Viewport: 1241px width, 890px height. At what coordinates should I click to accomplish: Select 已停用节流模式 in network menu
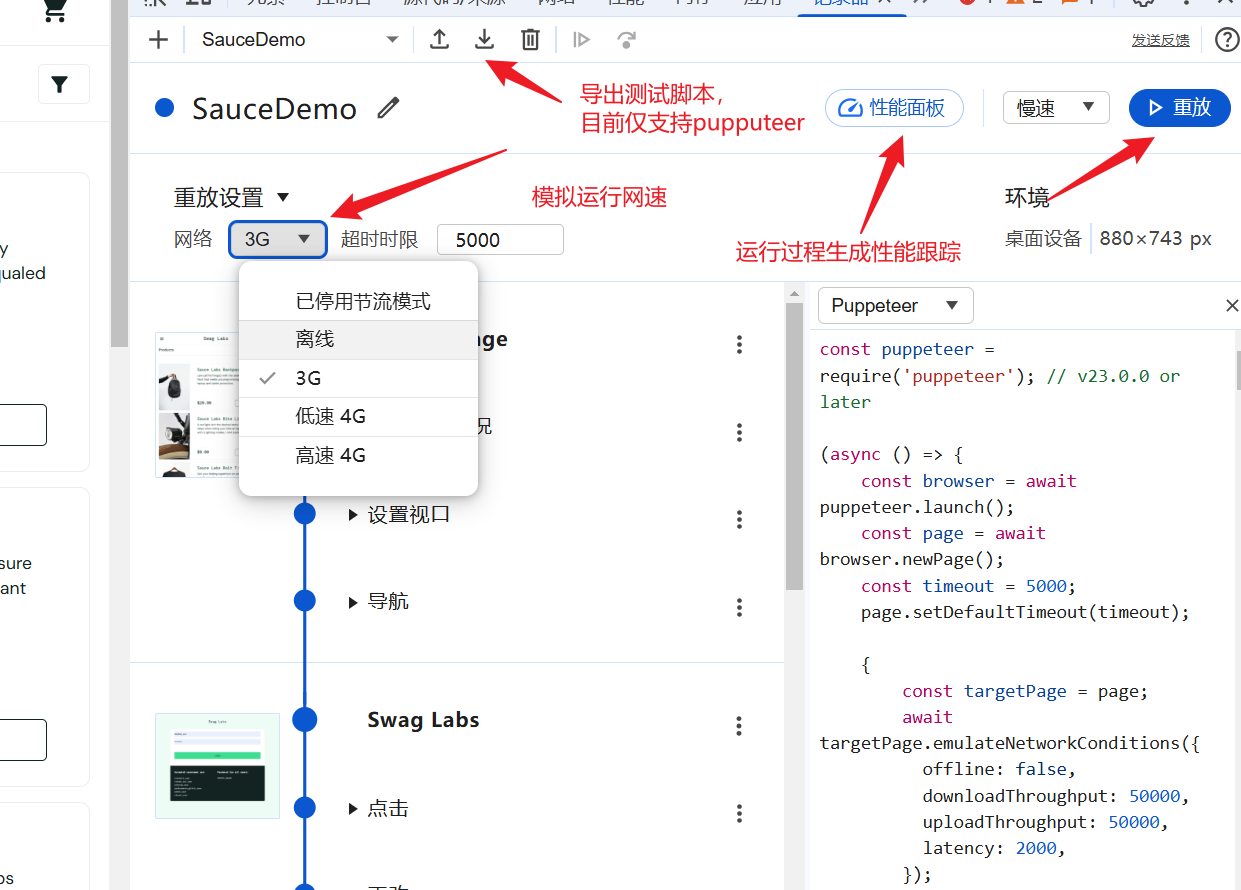[358, 301]
